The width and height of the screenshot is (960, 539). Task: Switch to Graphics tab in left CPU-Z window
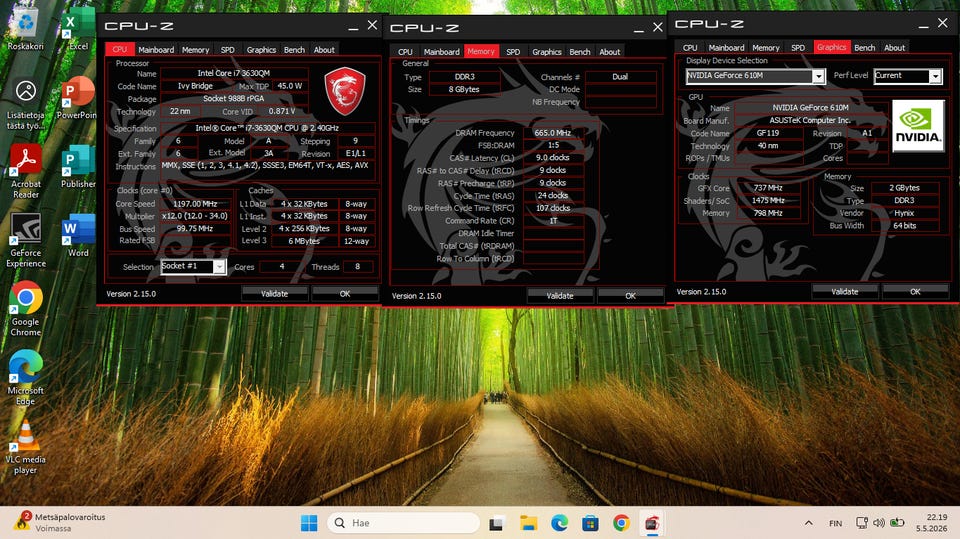(261, 50)
